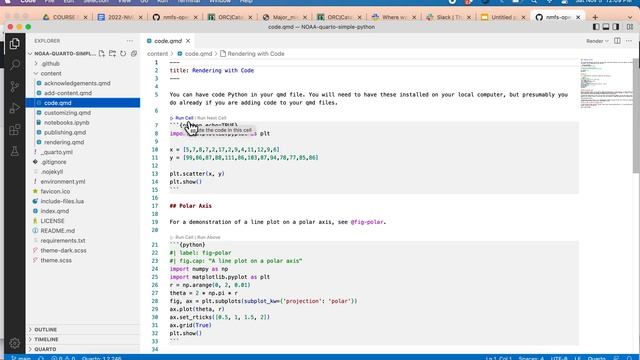Screen dimensions: 640x360
Task: Open the Customize Layout icon
Action: (630, 27)
